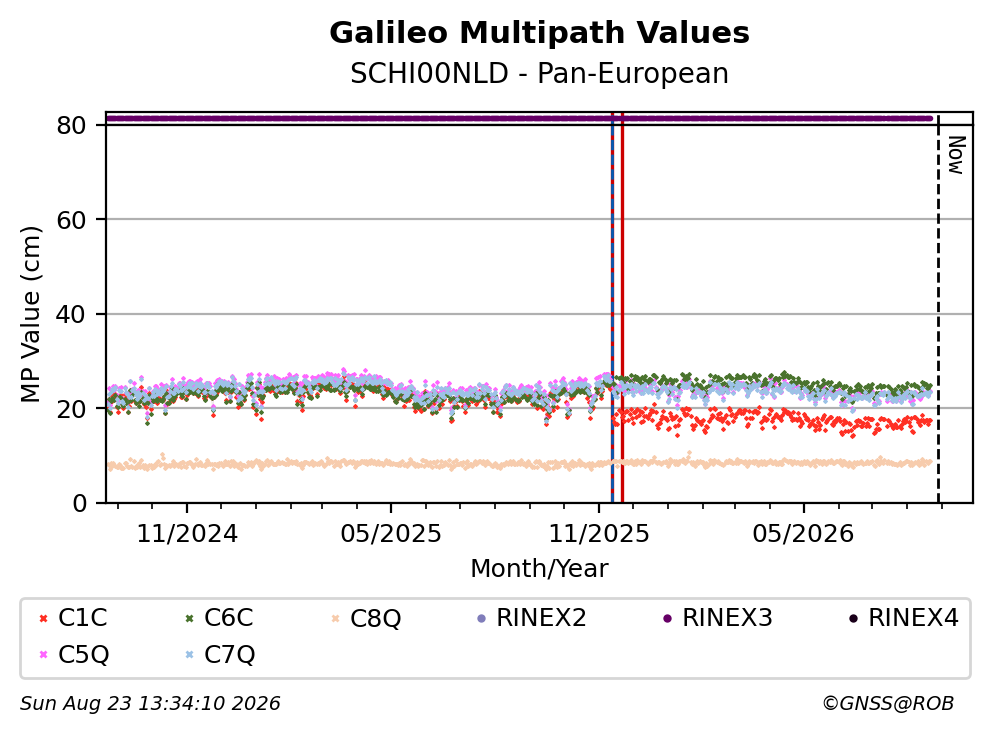Click the C1C red legend marker
Screen dimensions: 993x734
(x=43, y=618)
